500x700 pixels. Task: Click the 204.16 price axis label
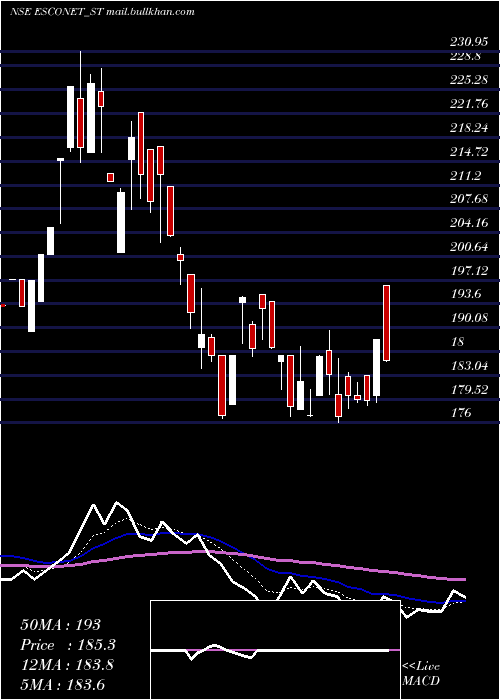pyautogui.click(x=468, y=223)
